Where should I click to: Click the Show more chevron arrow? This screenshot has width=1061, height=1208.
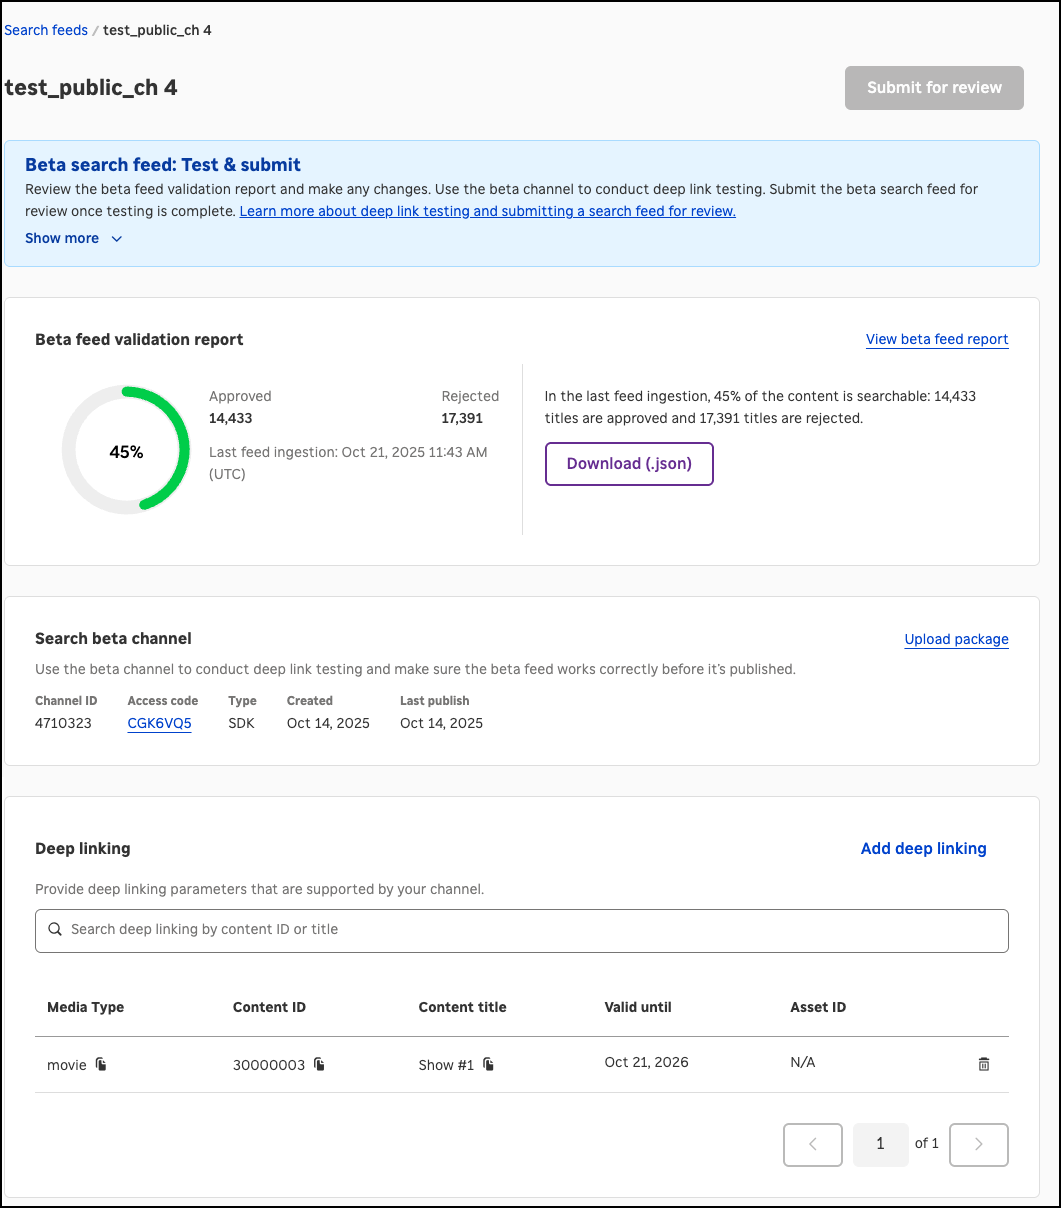coord(117,239)
